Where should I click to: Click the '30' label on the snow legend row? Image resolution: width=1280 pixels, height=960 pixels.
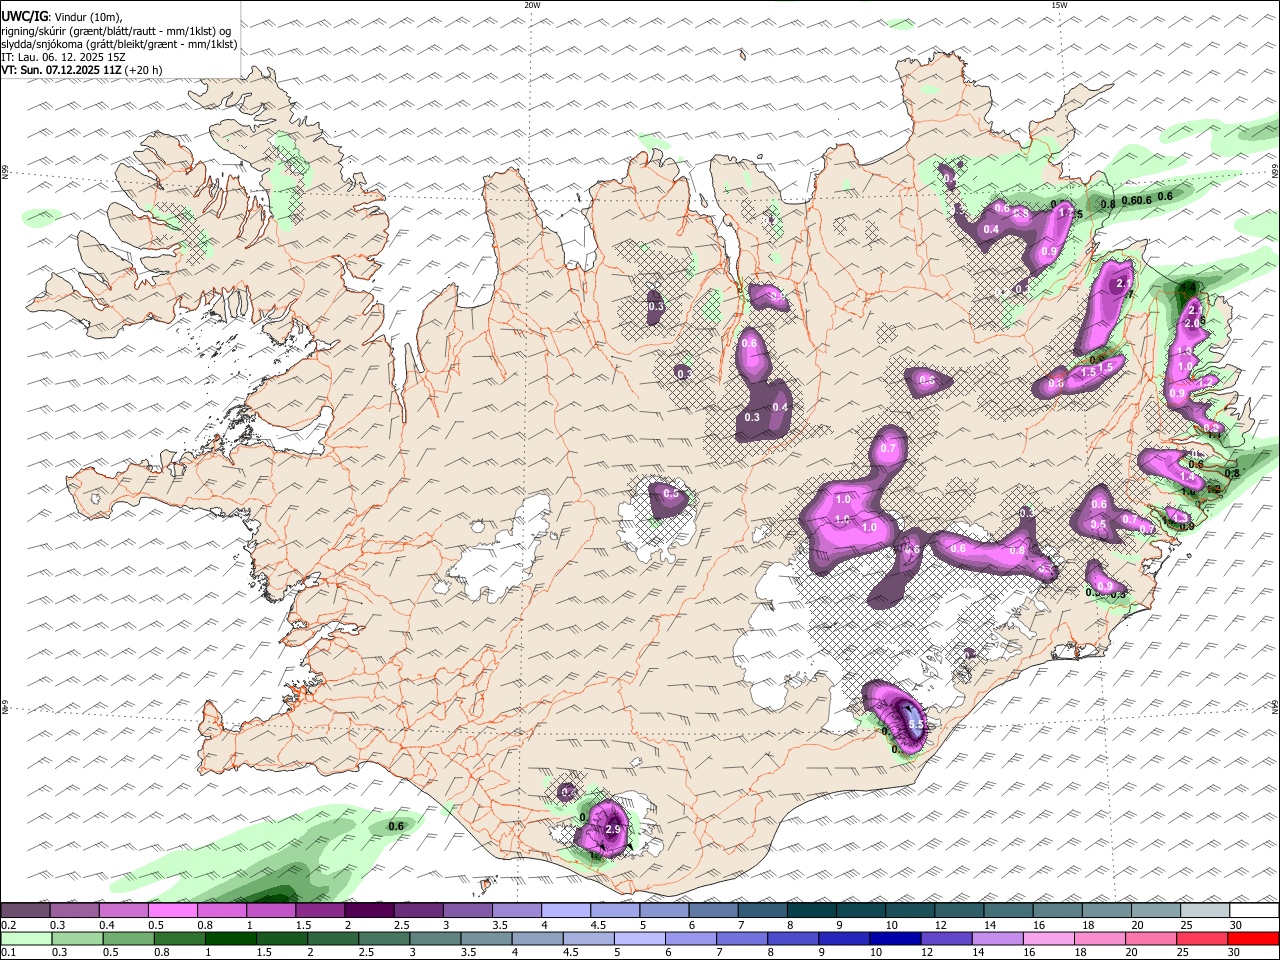tap(1236, 925)
